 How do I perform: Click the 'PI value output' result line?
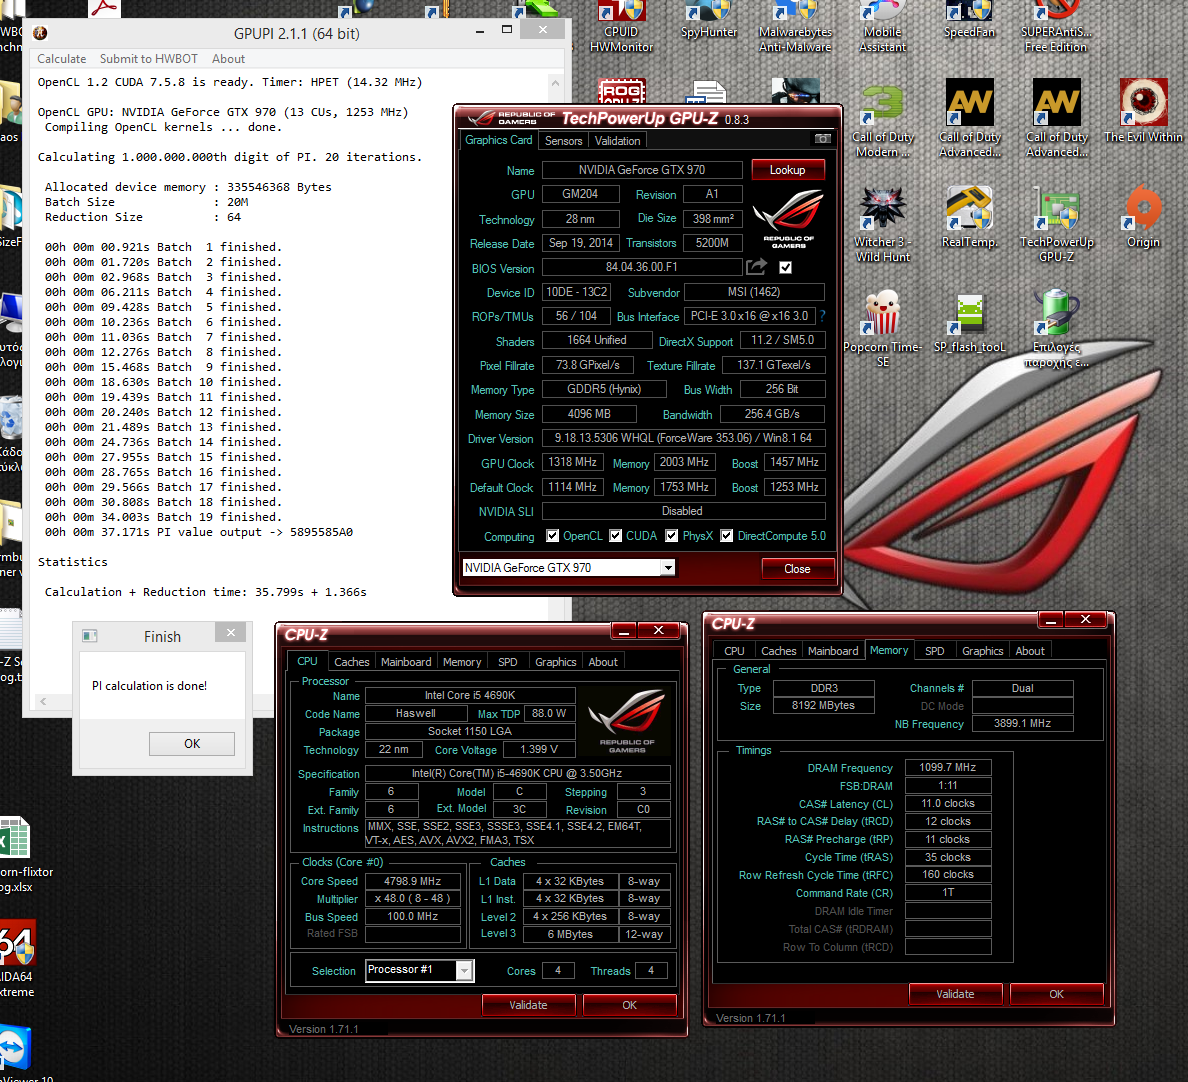199,532
